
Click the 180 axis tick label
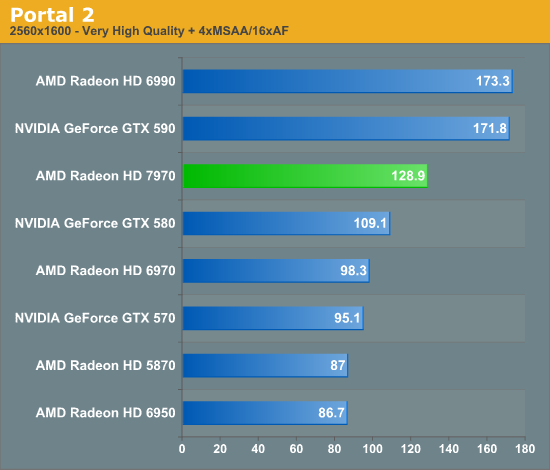[525, 449]
